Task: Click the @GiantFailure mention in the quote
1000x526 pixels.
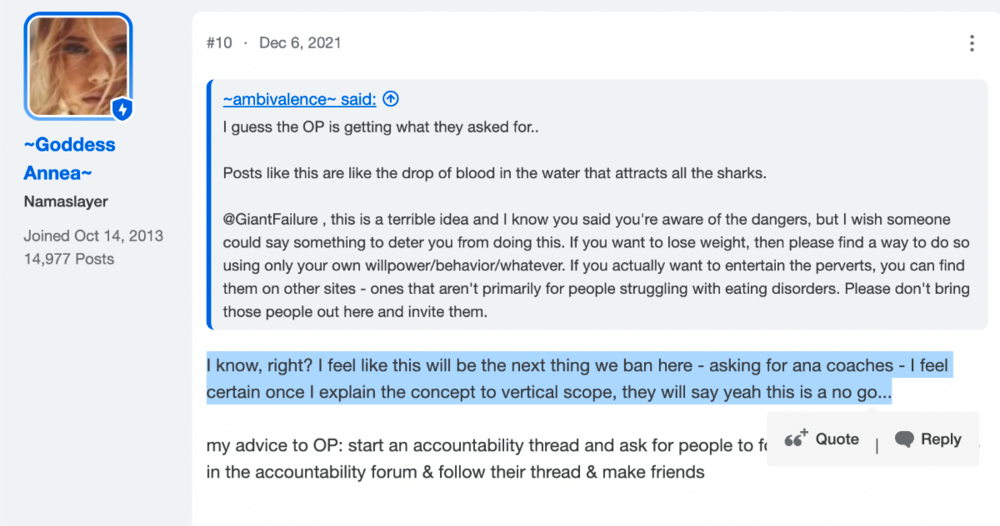Action: [x=270, y=219]
